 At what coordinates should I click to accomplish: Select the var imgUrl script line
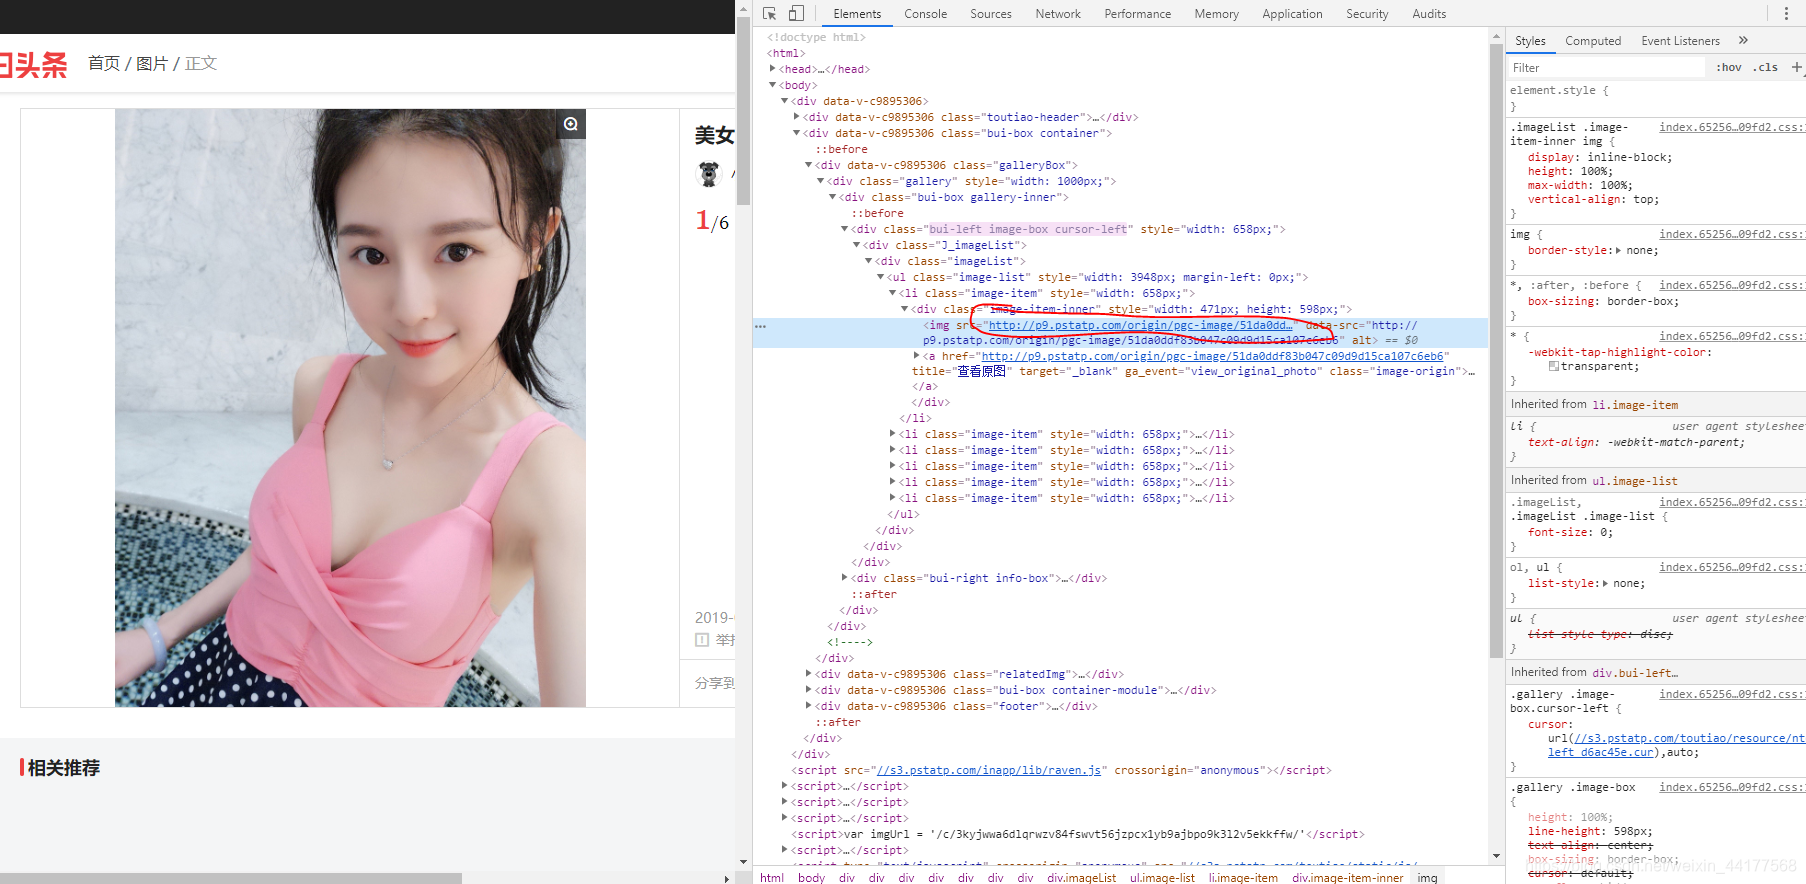[x=1078, y=834]
